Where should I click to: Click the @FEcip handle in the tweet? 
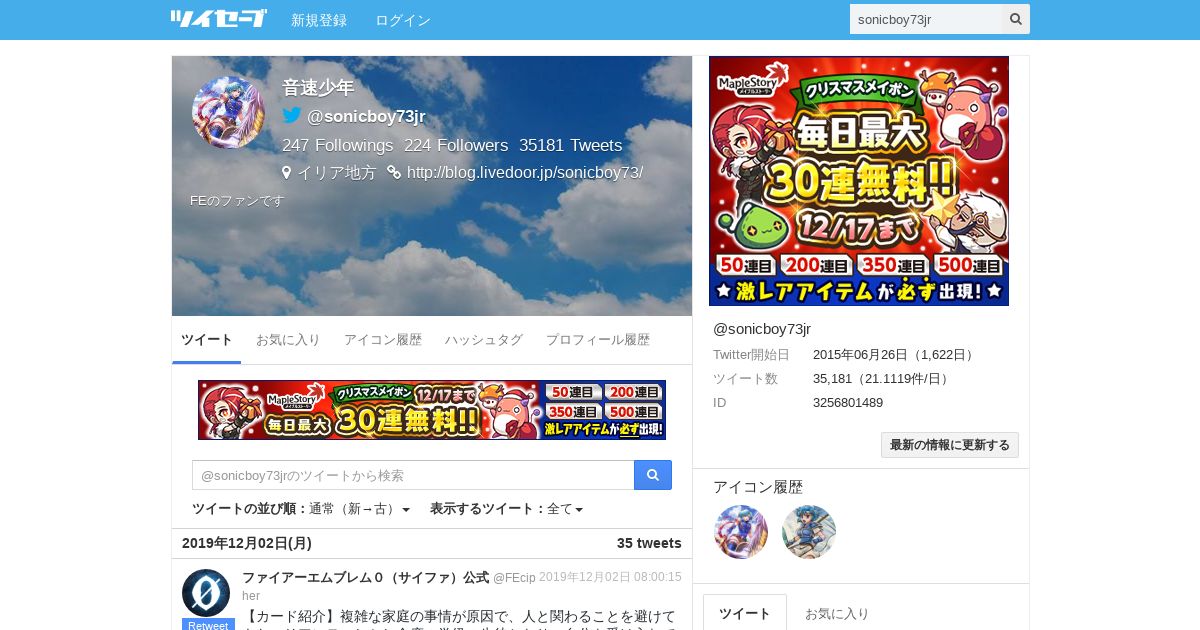(x=514, y=578)
